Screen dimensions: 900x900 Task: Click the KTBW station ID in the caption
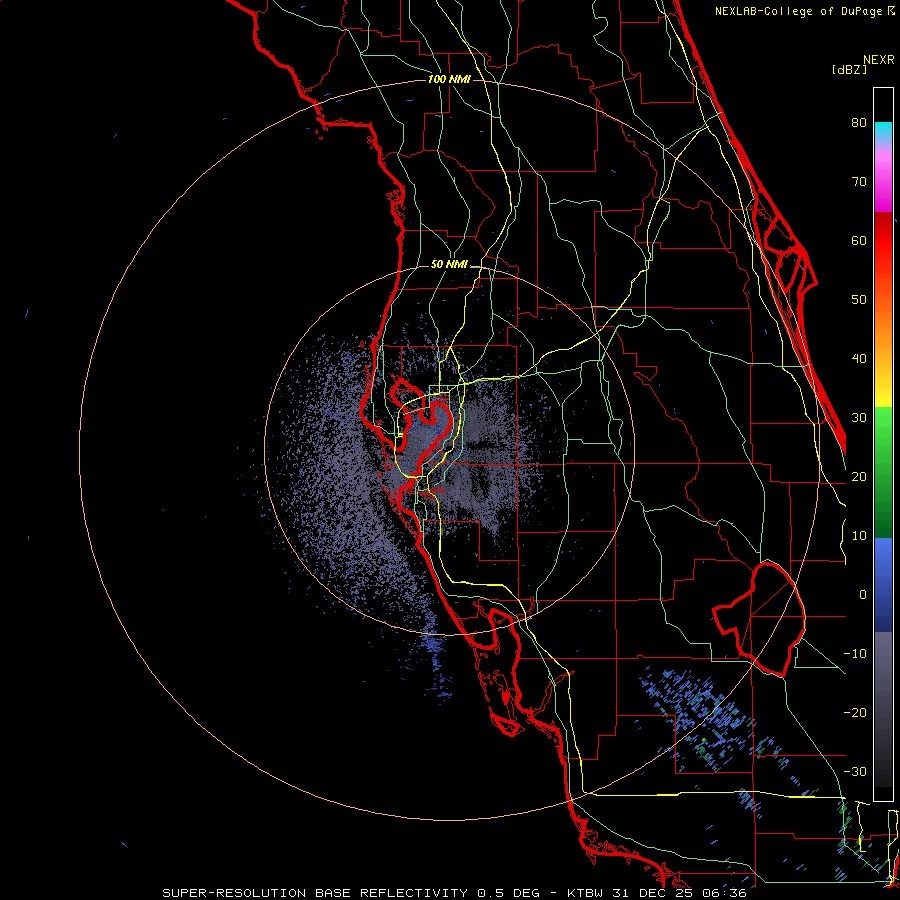tap(587, 893)
